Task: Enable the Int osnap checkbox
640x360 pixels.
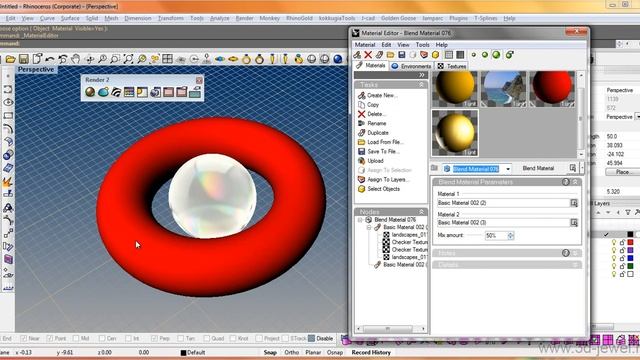Action: coord(128,338)
